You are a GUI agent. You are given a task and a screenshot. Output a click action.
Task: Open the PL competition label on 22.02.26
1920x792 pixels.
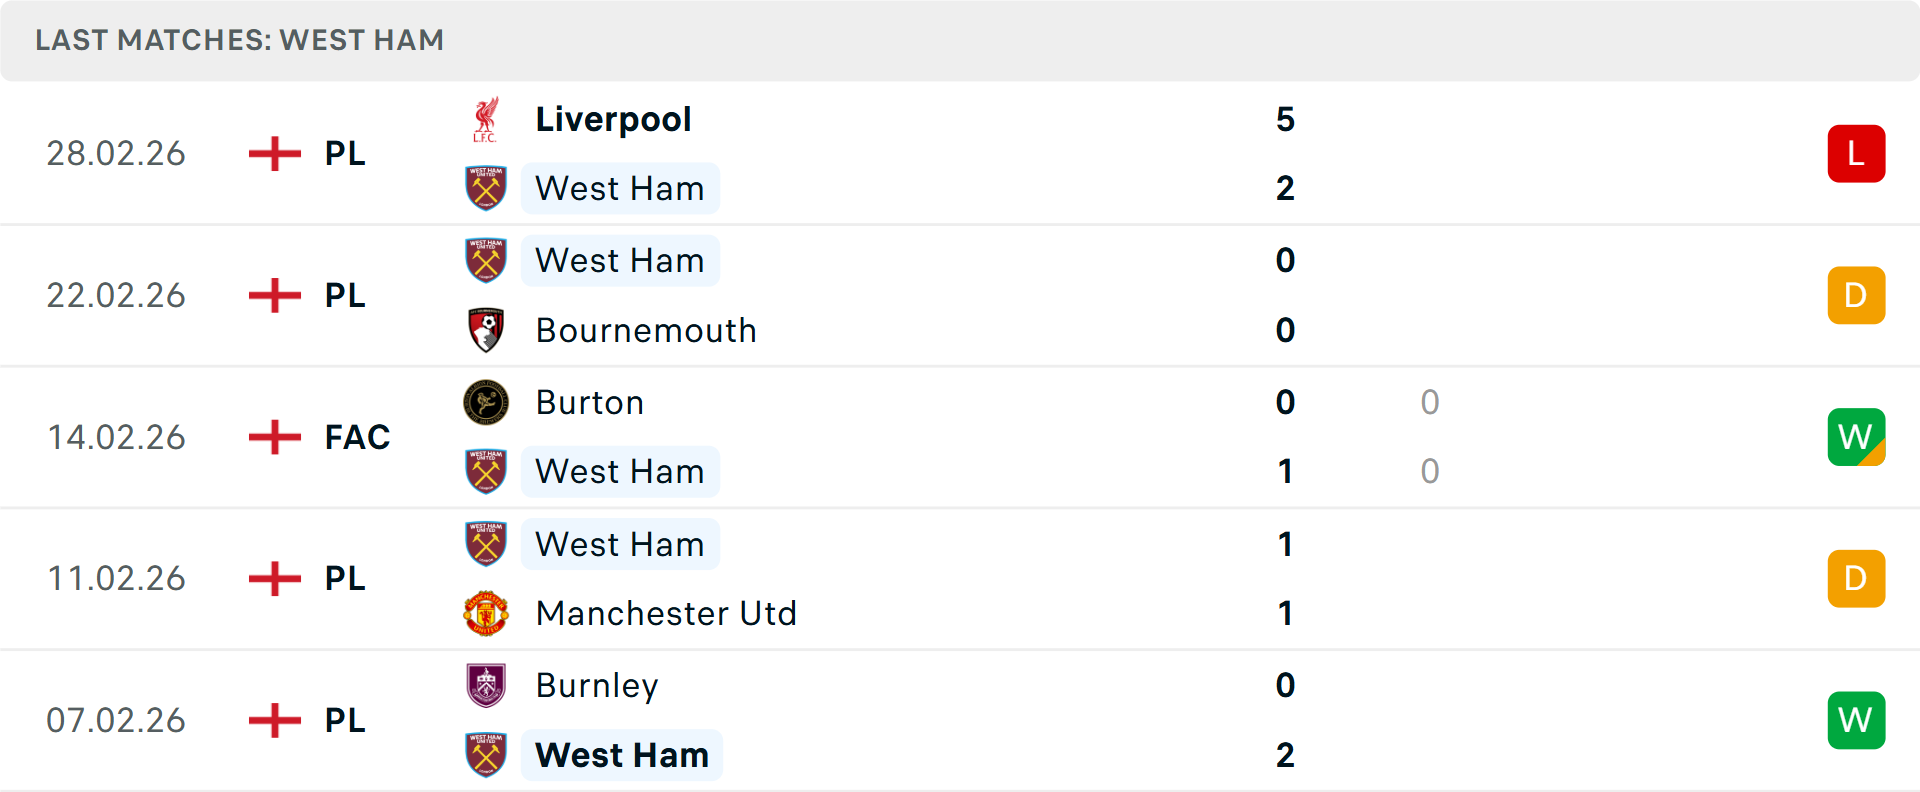click(x=344, y=295)
